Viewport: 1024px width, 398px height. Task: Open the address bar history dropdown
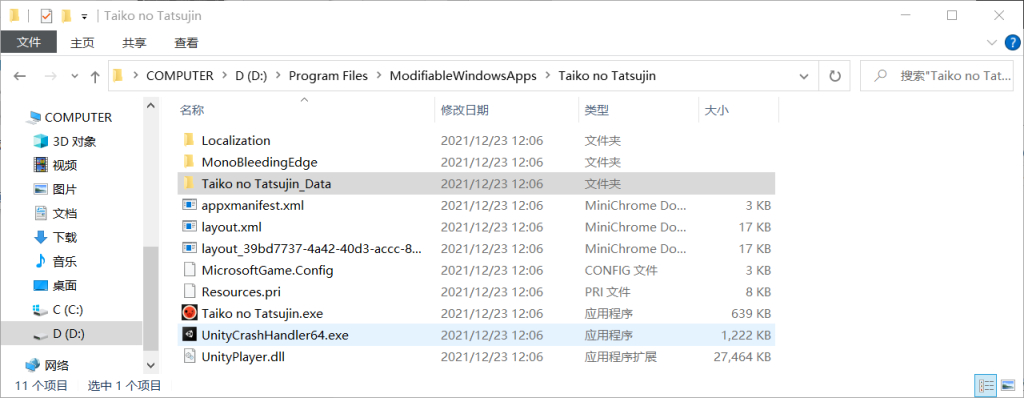pyautogui.click(x=804, y=76)
